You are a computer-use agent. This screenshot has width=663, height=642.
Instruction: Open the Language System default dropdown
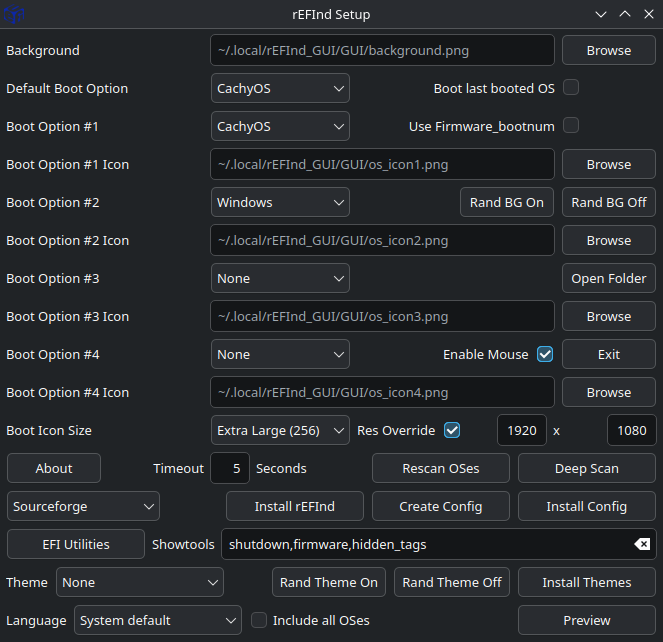pyautogui.click(x=158, y=620)
